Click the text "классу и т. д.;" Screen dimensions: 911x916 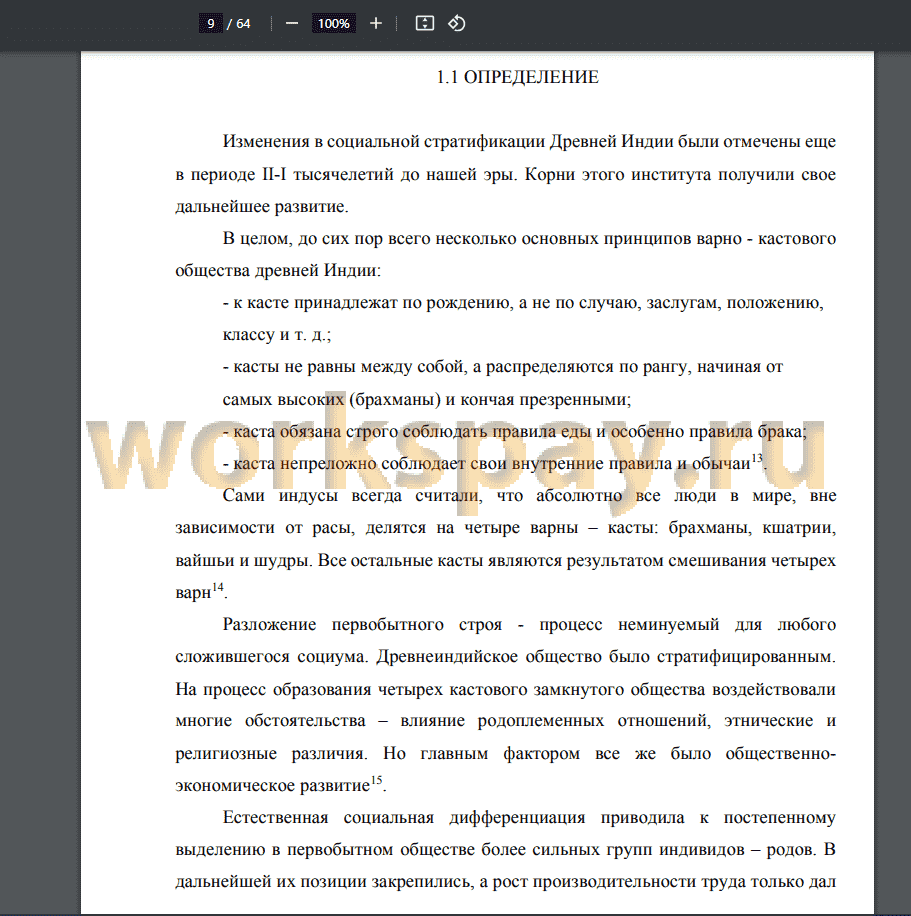[276, 335]
